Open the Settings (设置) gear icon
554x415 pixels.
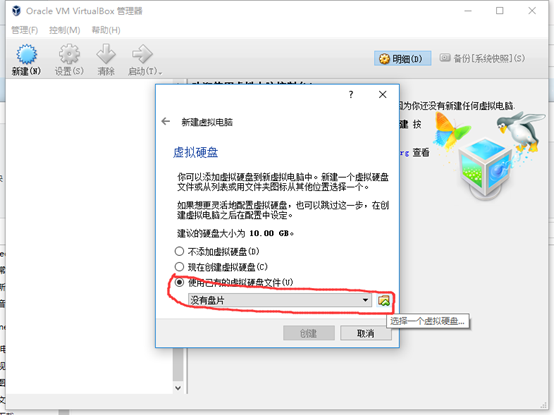point(69,54)
